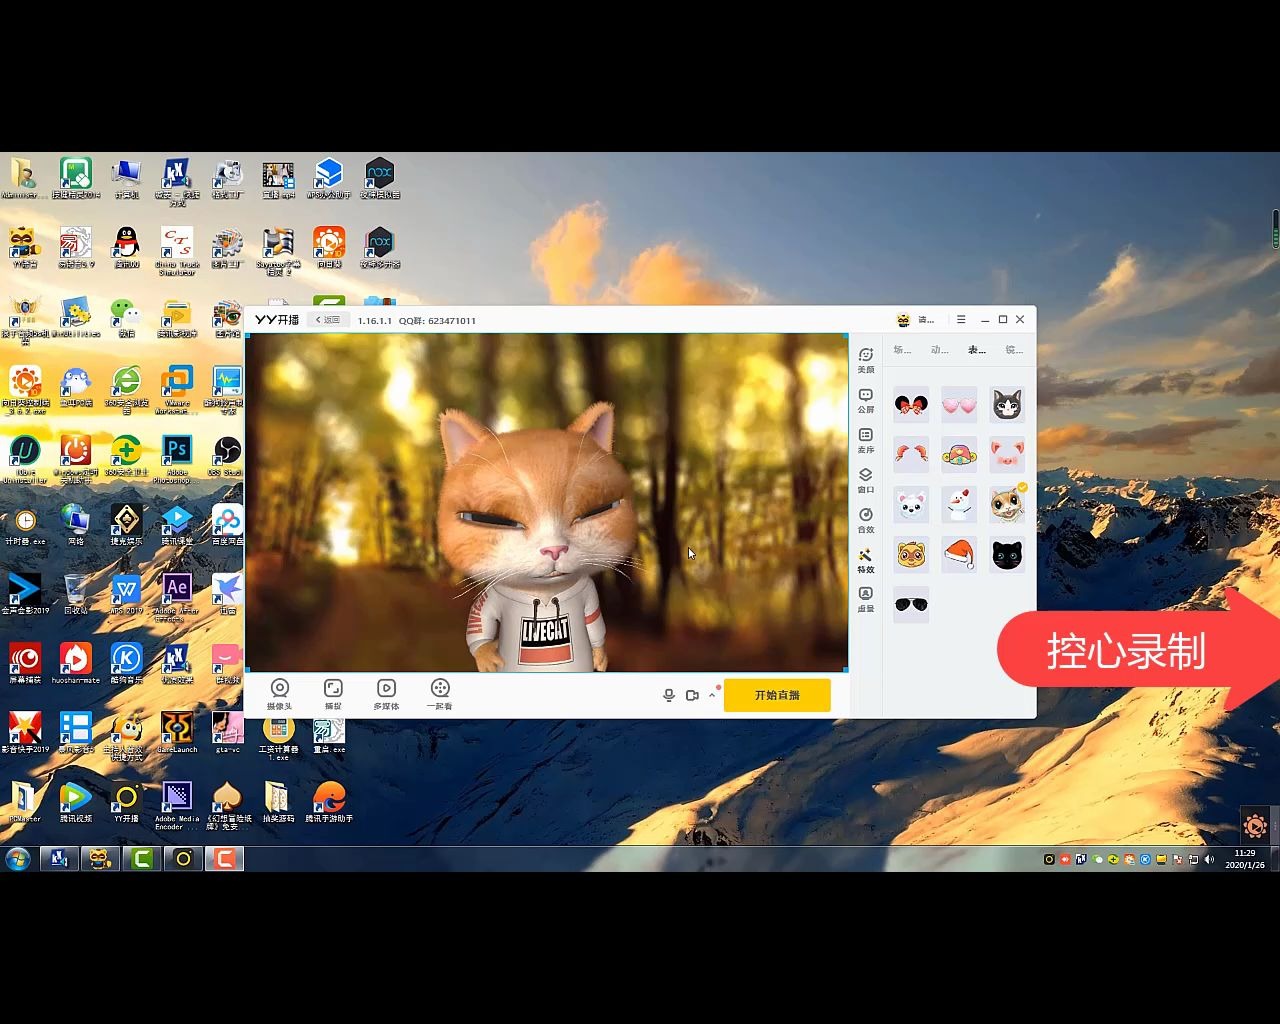The height and width of the screenshot is (1024, 1280).
Task: Switch to the 镜... effects tab
Action: pos(1014,349)
